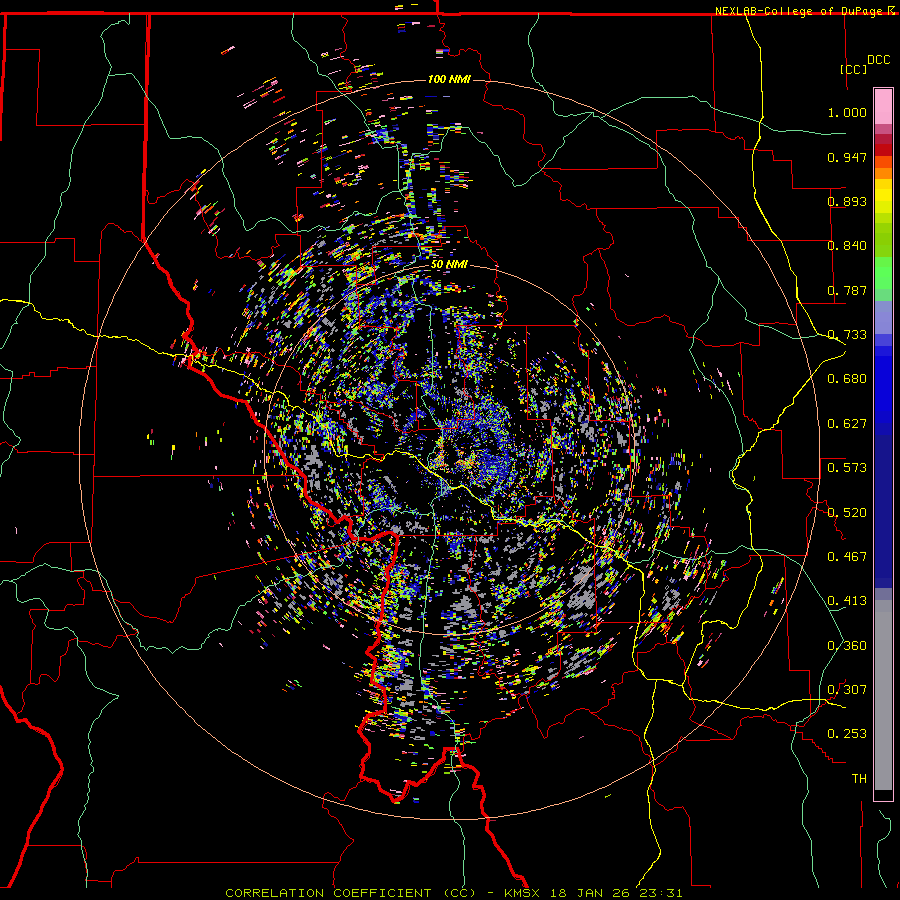Click the CORRELATION COEFFICIENT (CC) caption title
Image resolution: width=900 pixels, height=900 pixels.
pyautogui.click(x=351, y=893)
